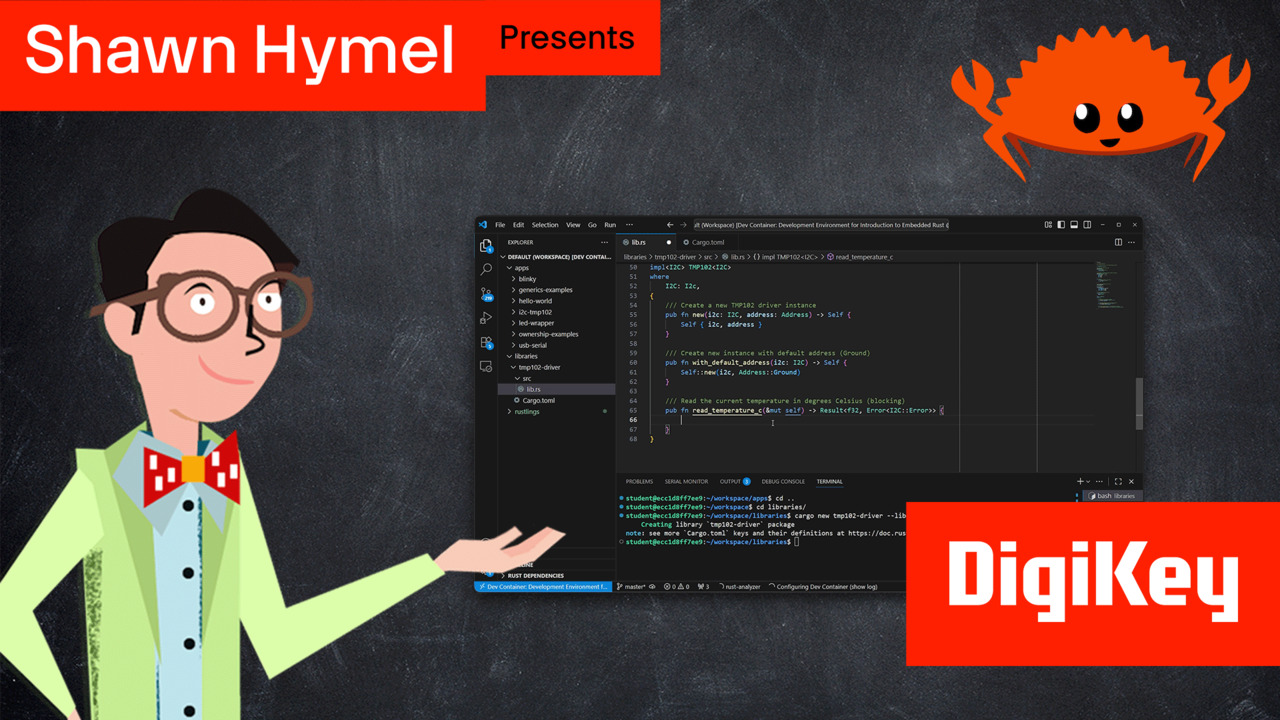Image resolution: width=1280 pixels, height=720 pixels.
Task: Select the bash libraries terminal in the list
Action: [1111, 495]
